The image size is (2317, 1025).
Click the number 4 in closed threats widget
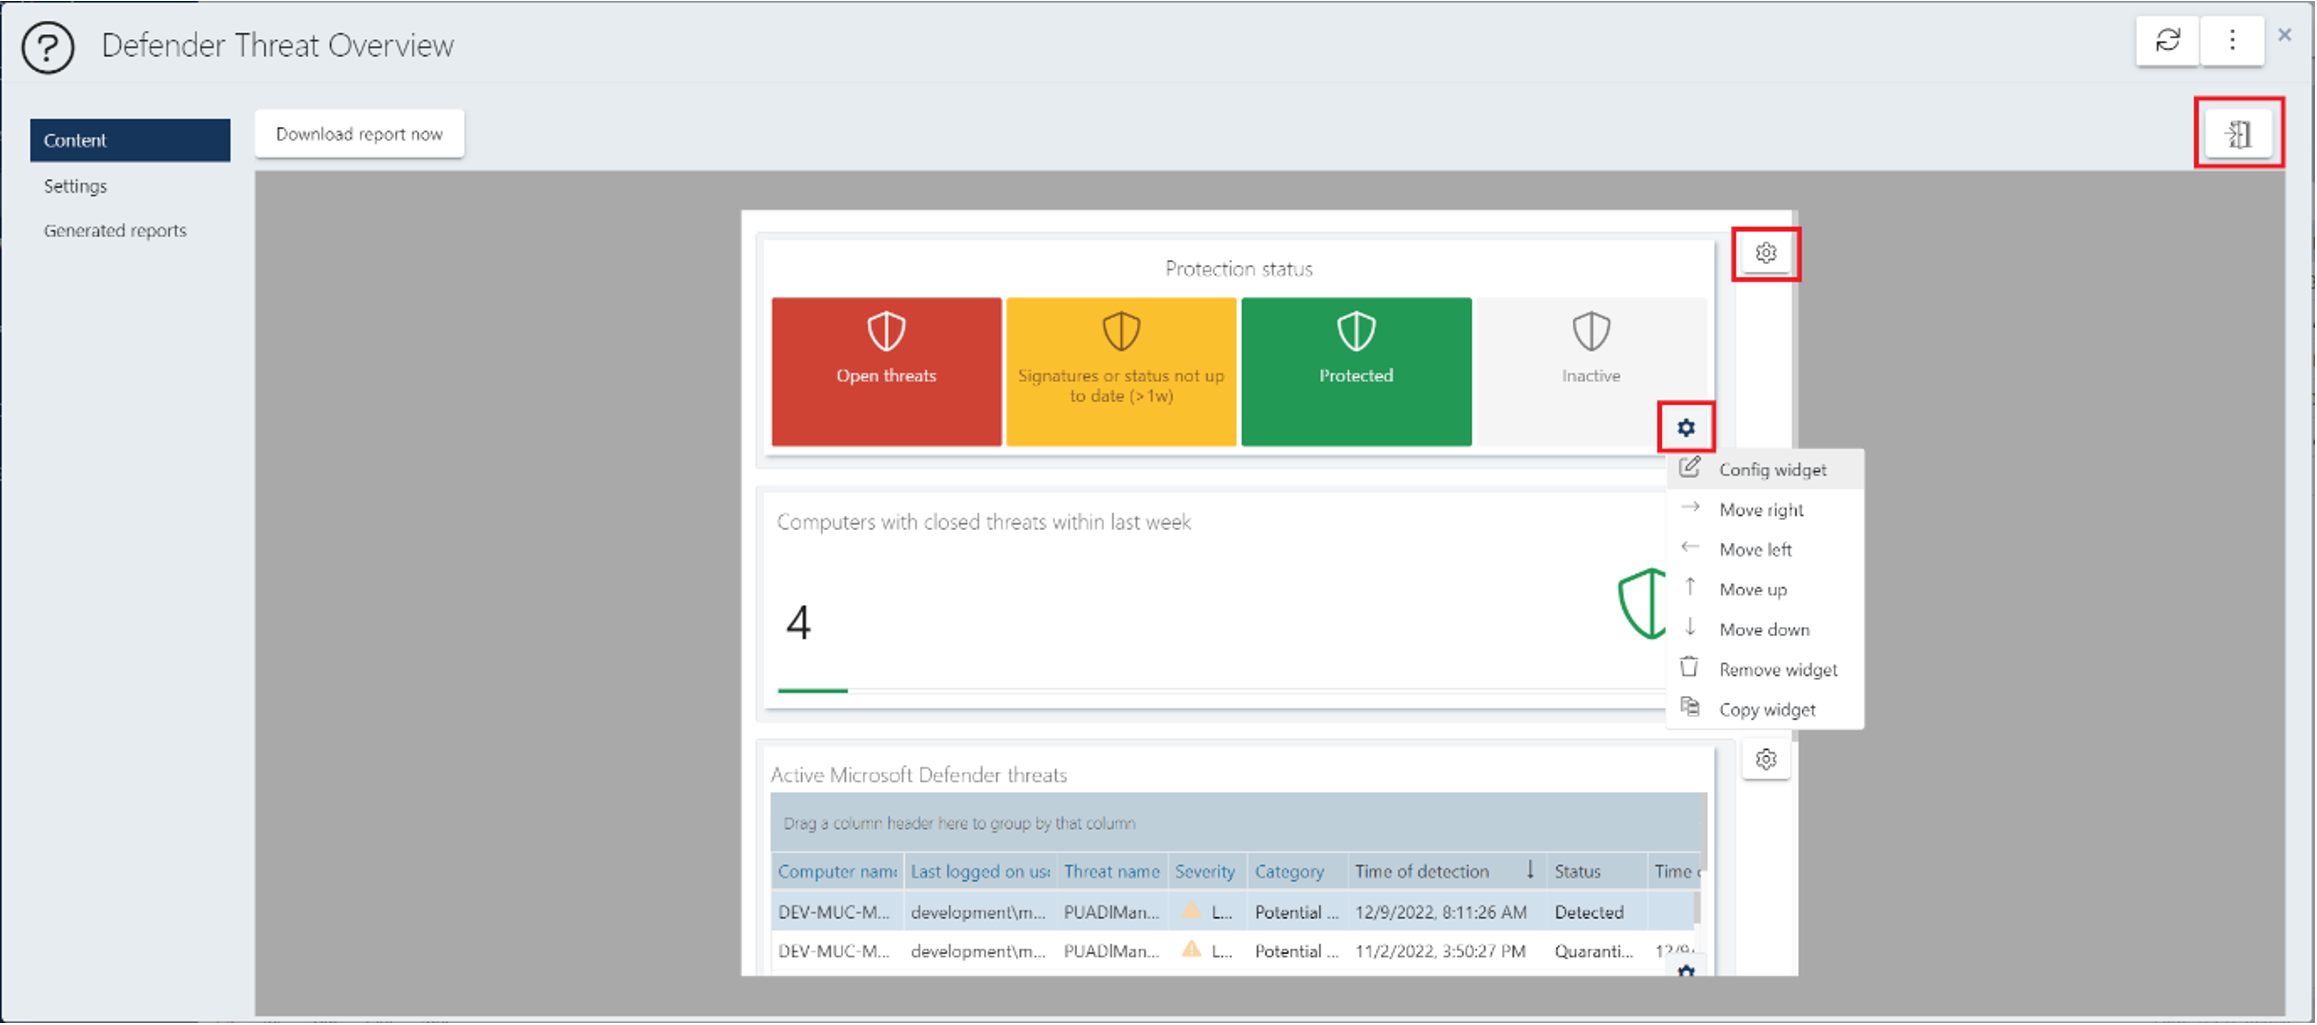pos(798,622)
